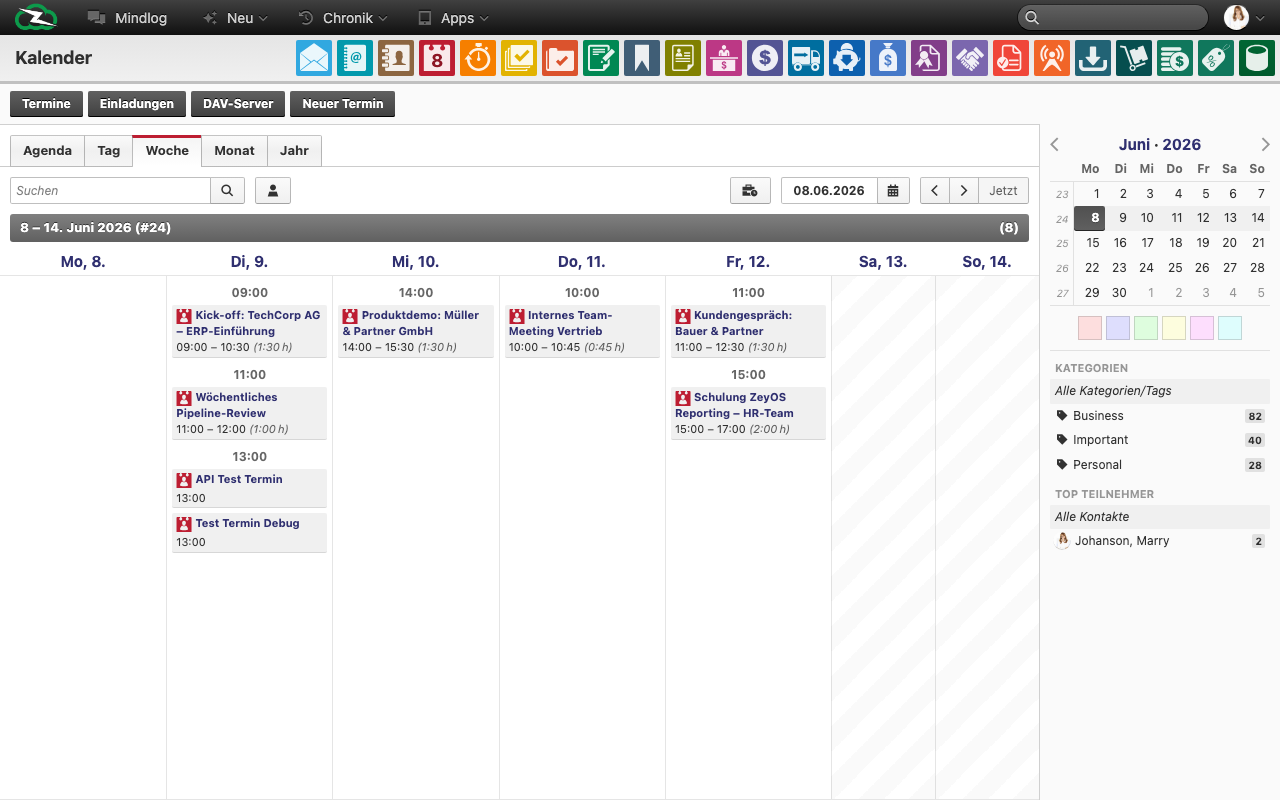Open the teal download tray icon

(x=1093, y=58)
